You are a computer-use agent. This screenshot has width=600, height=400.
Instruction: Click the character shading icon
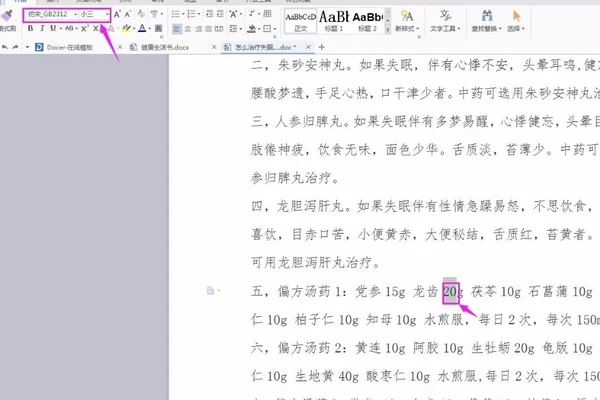158,28
